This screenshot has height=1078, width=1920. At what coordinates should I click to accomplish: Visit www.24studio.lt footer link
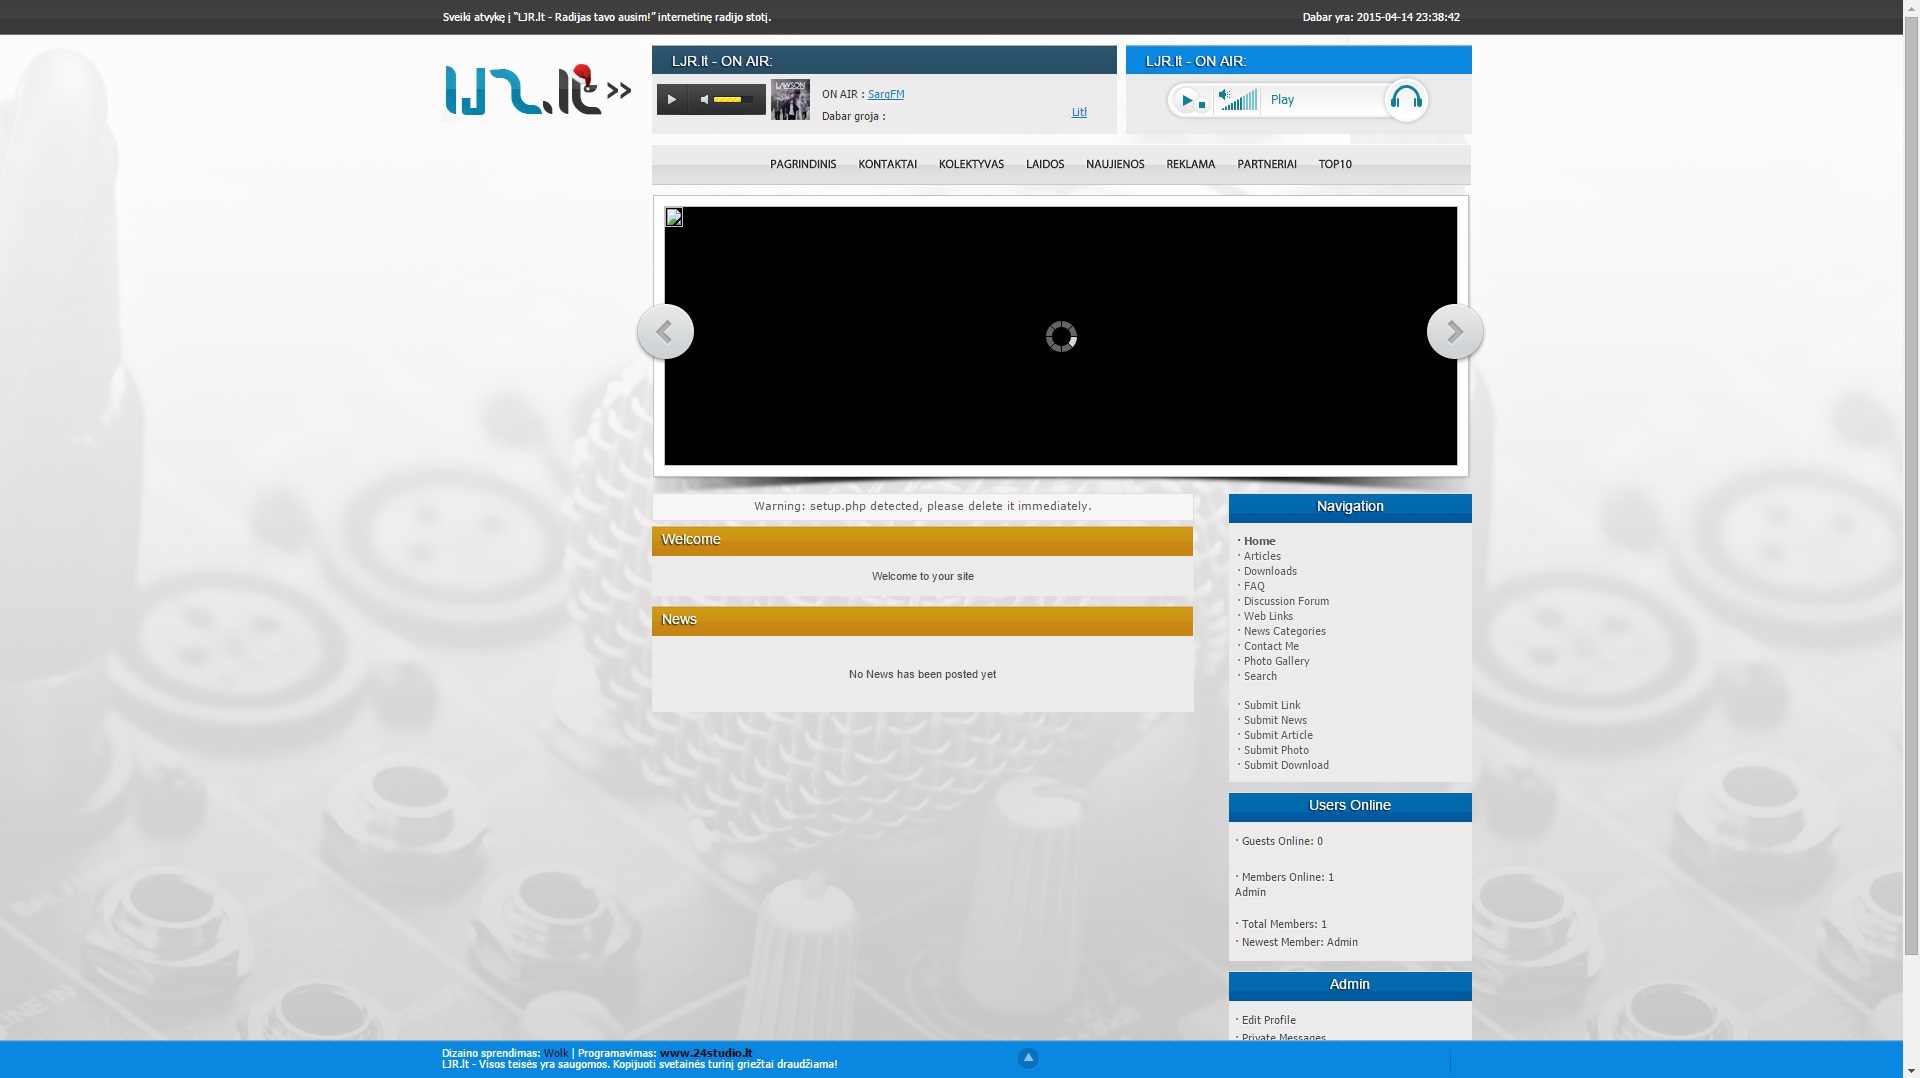coord(706,1053)
